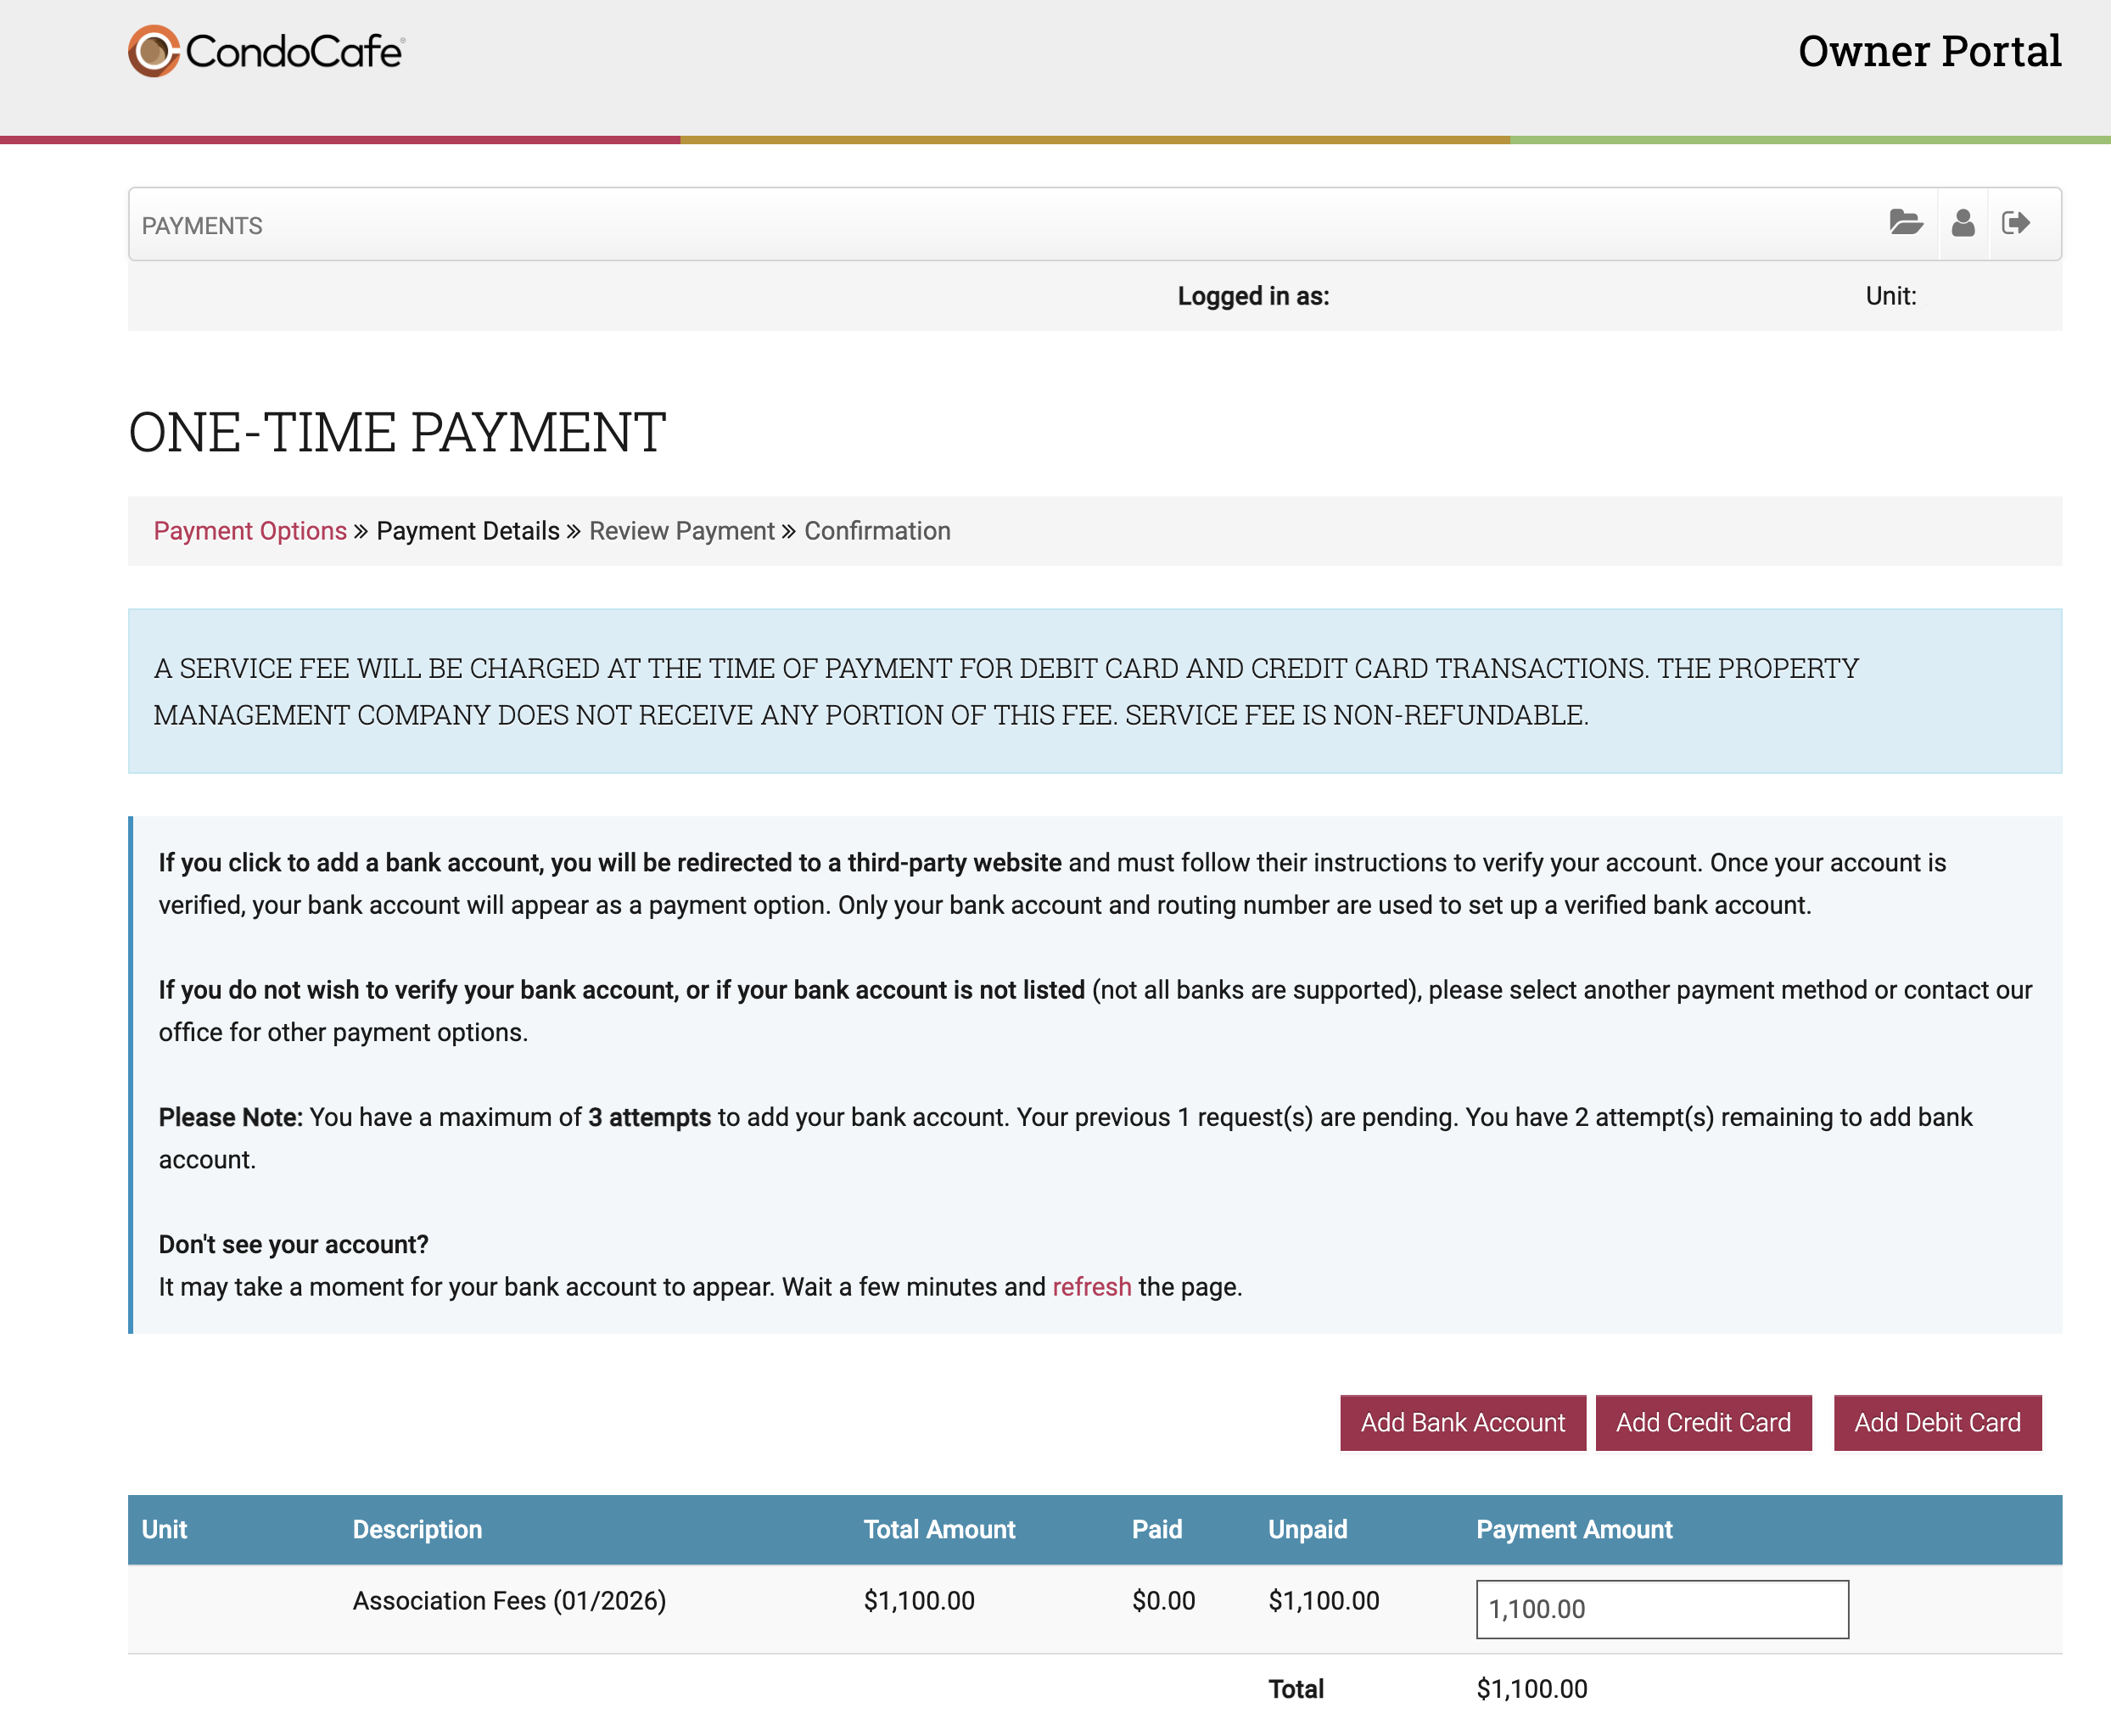Click the CondoCafe logo
Screen dimensions: 2111x1736
click(266, 51)
